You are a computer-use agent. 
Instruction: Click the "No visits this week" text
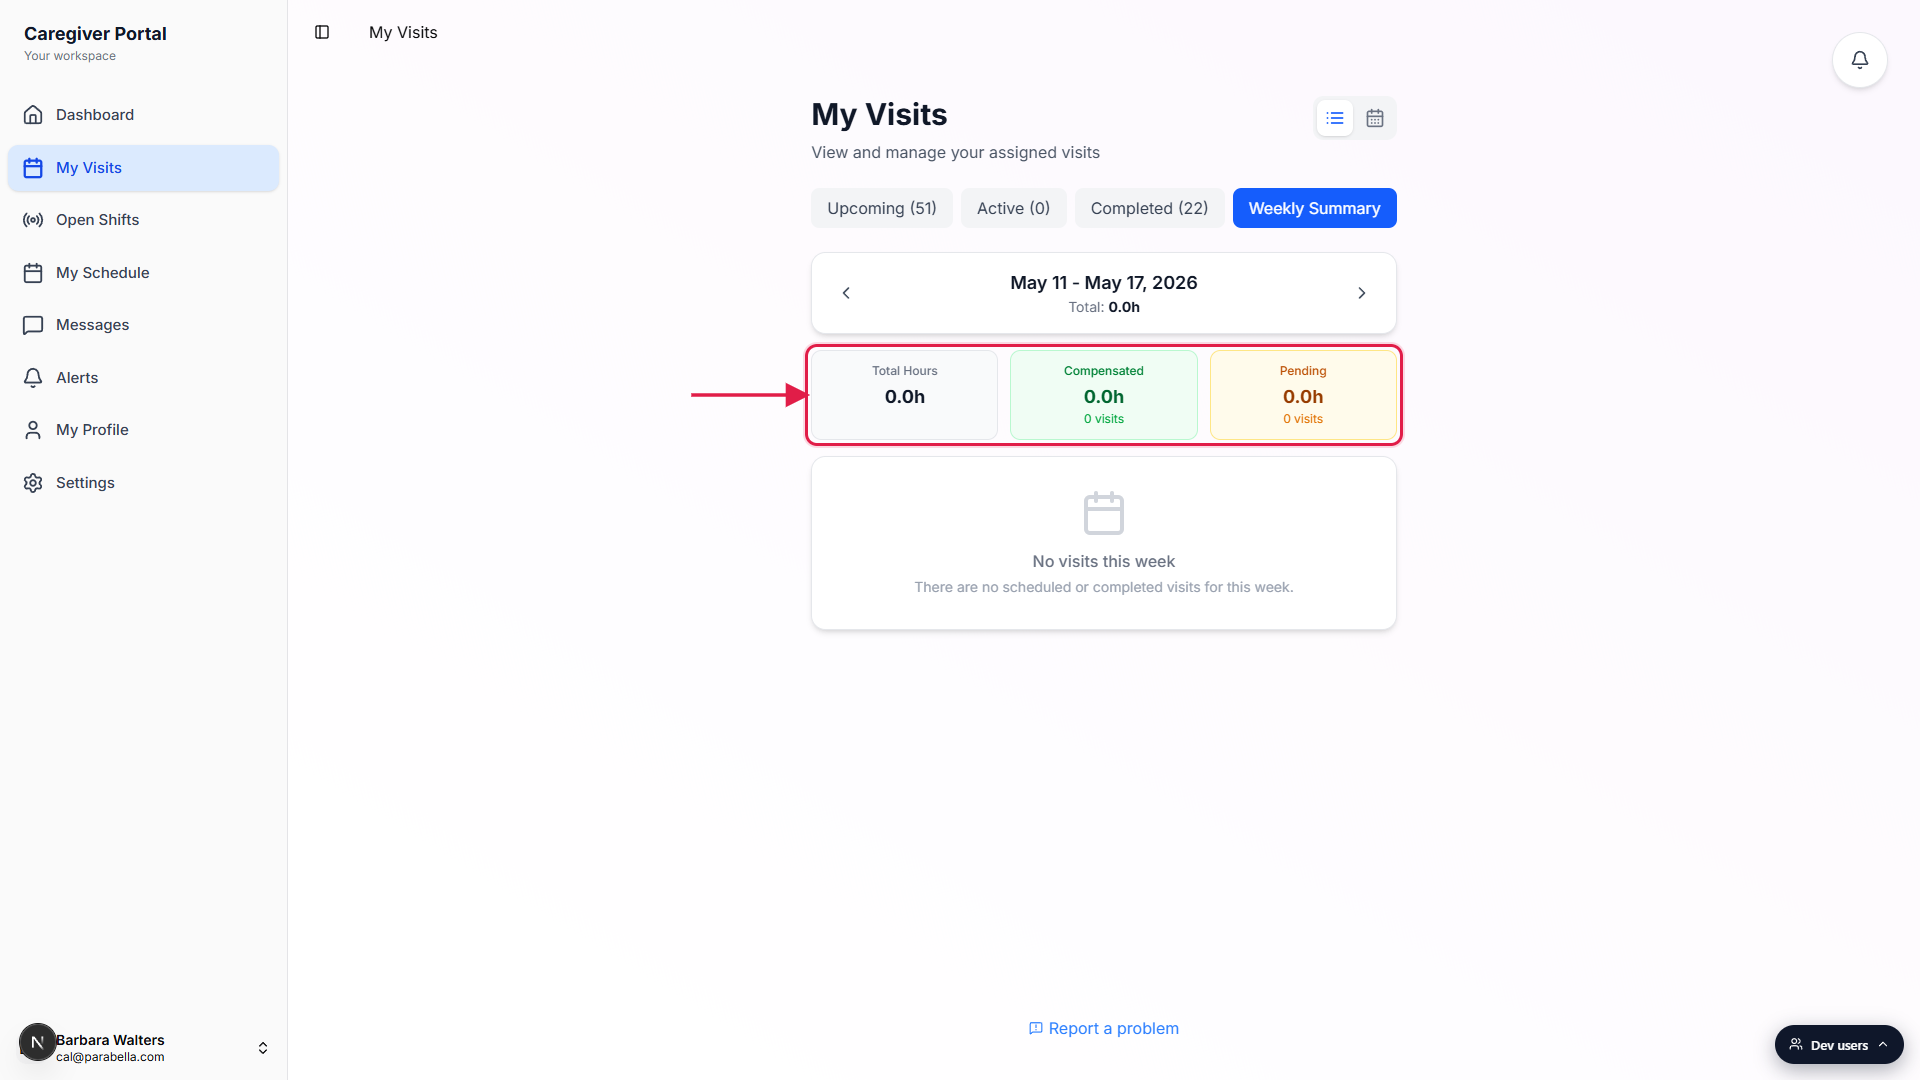1103,562
